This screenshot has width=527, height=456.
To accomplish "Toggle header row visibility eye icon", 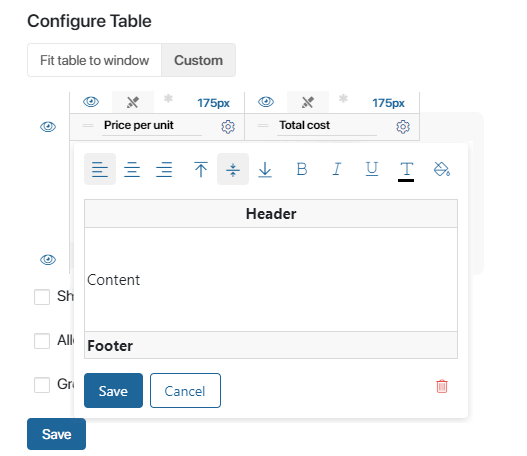I will coord(48,127).
